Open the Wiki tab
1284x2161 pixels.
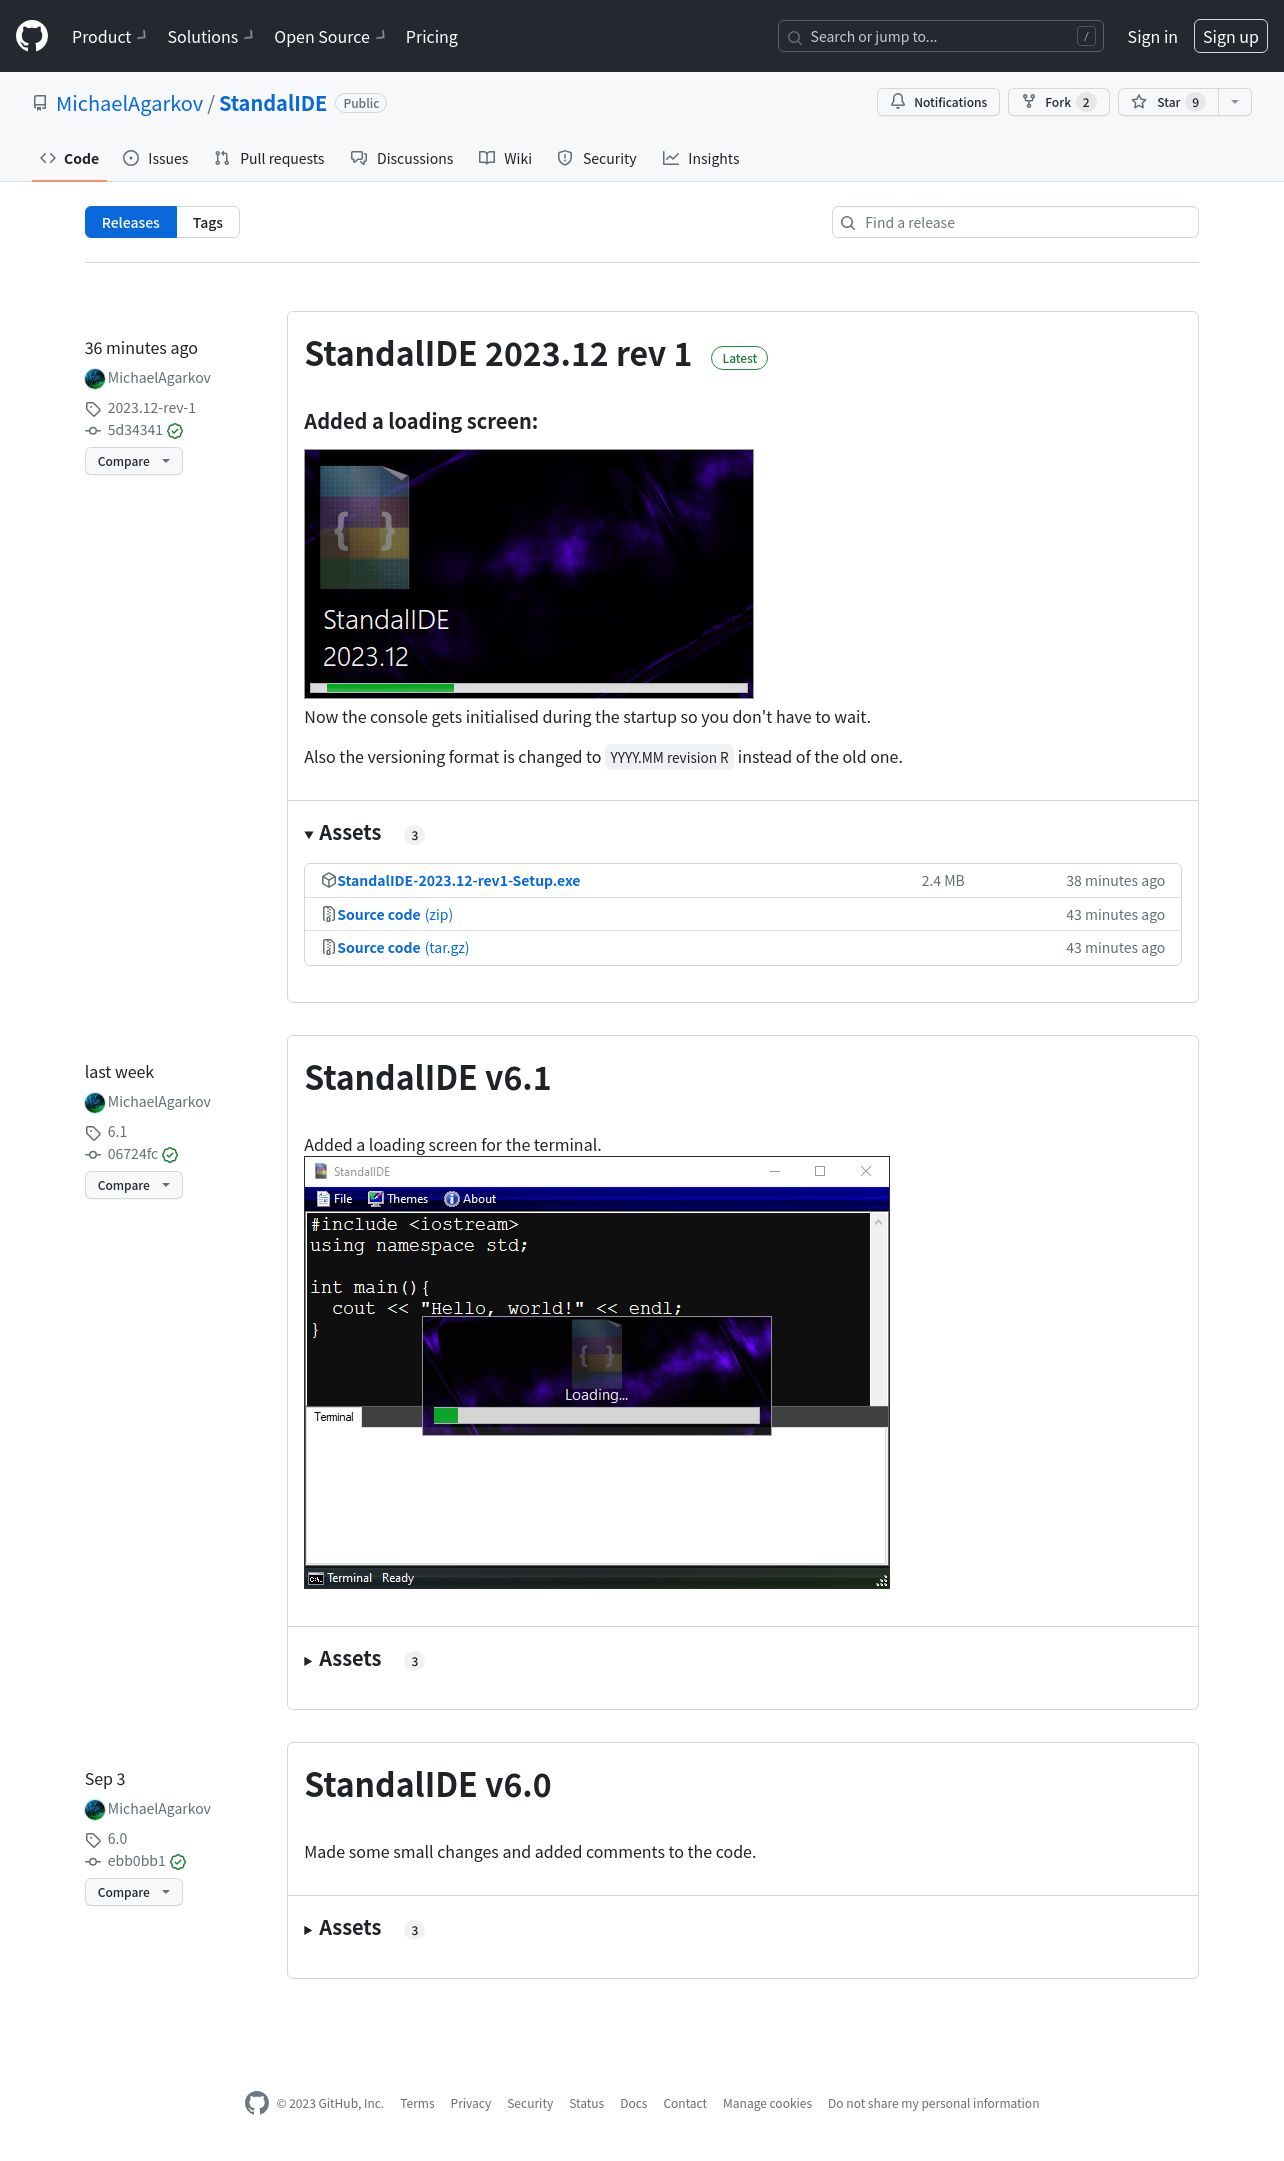point(505,158)
